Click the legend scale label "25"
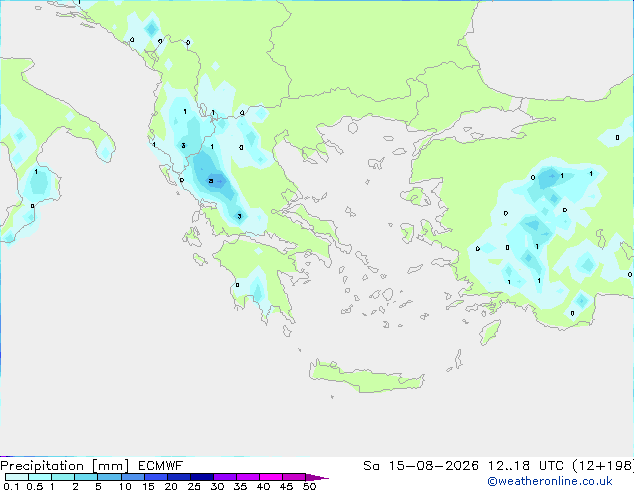Viewport: 634px width, 490px height. pyautogui.click(x=194, y=486)
